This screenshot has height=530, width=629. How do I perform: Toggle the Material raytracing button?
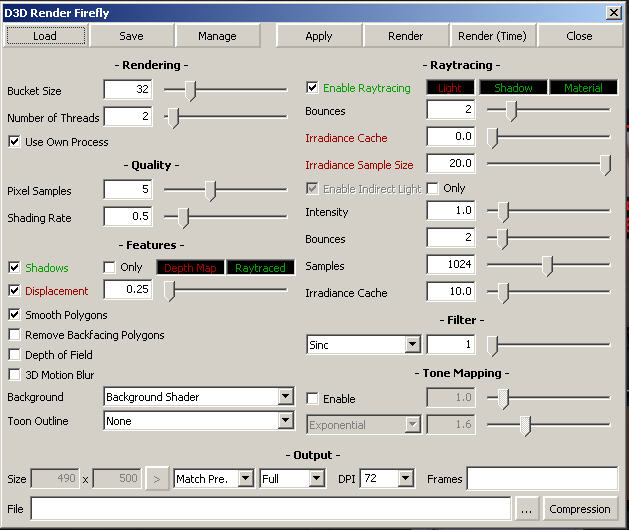(x=583, y=88)
